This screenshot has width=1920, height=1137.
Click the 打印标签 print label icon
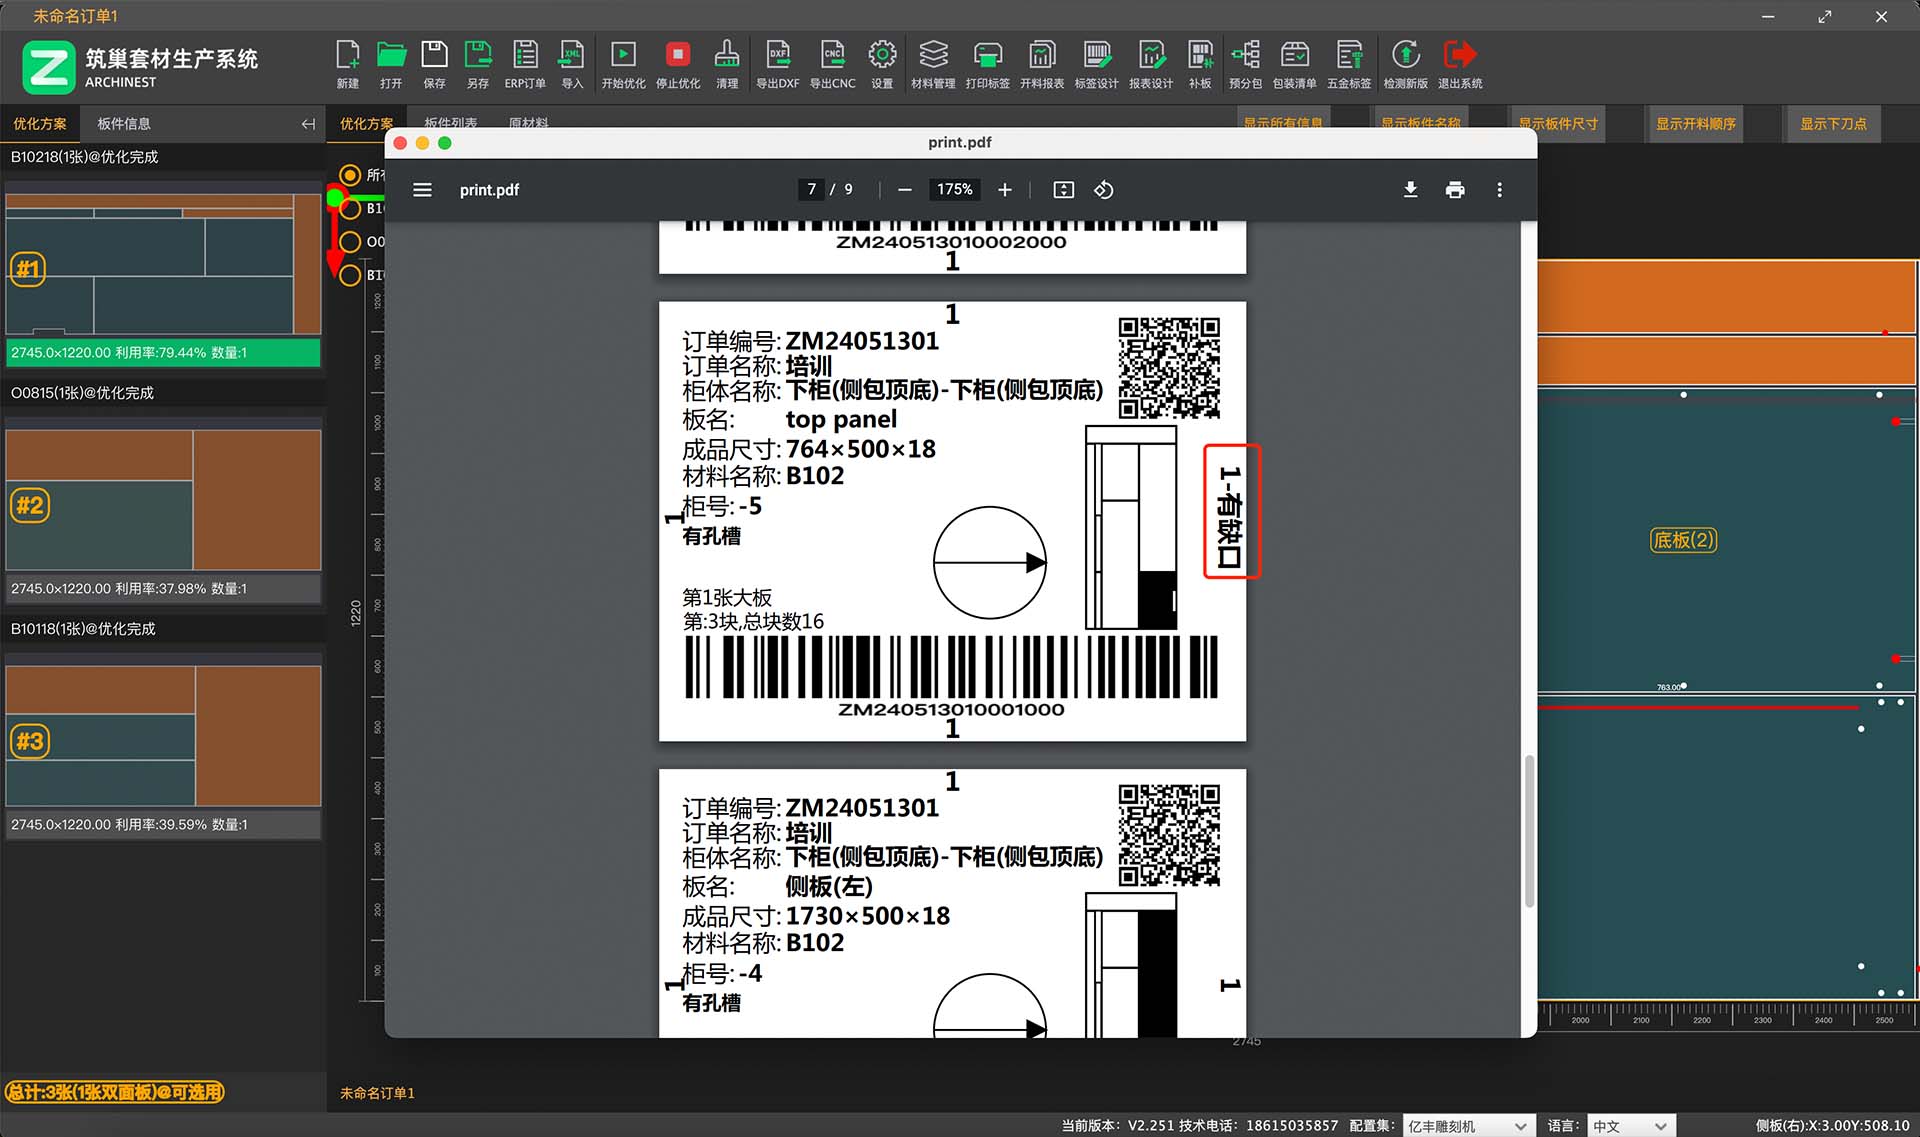(x=987, y=64)
